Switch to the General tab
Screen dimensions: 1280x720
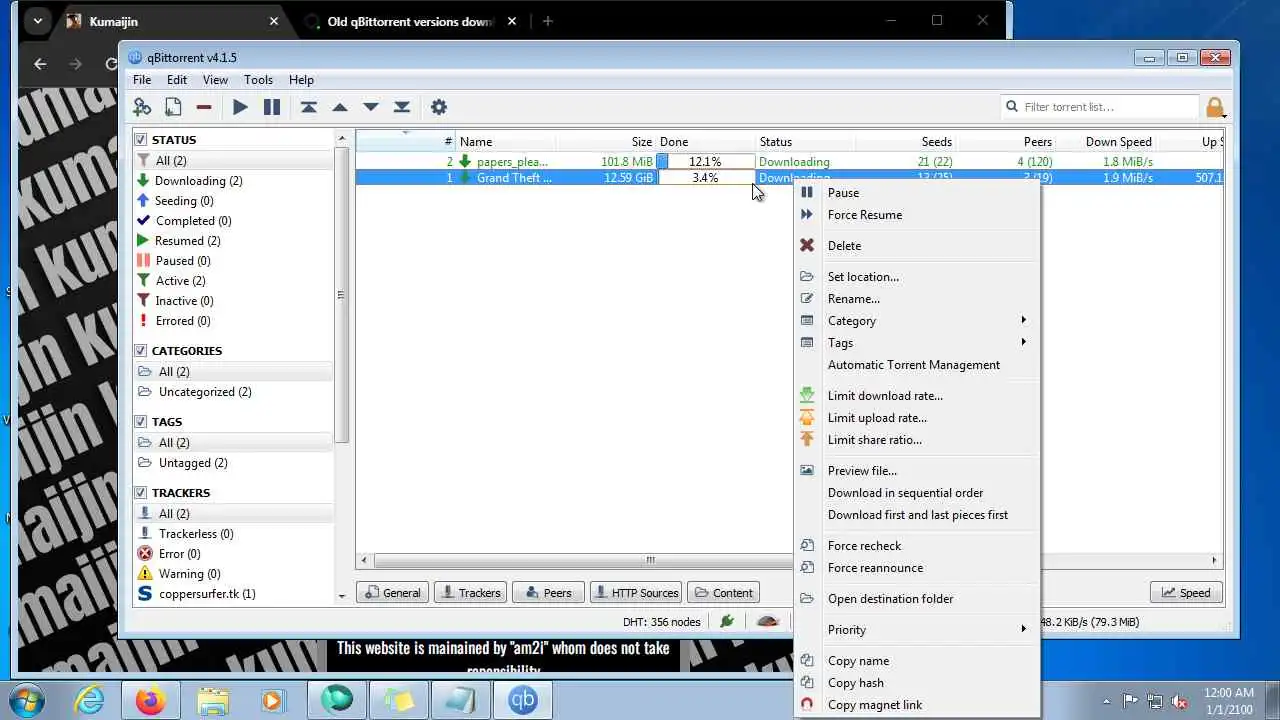tap(393, 593)
